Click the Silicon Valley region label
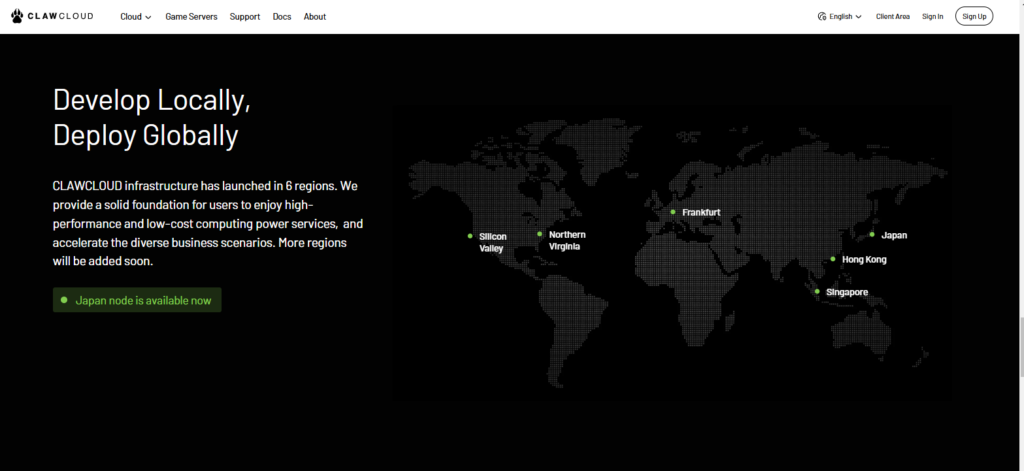Screen dimensions: 1024x471 point(493,242)
